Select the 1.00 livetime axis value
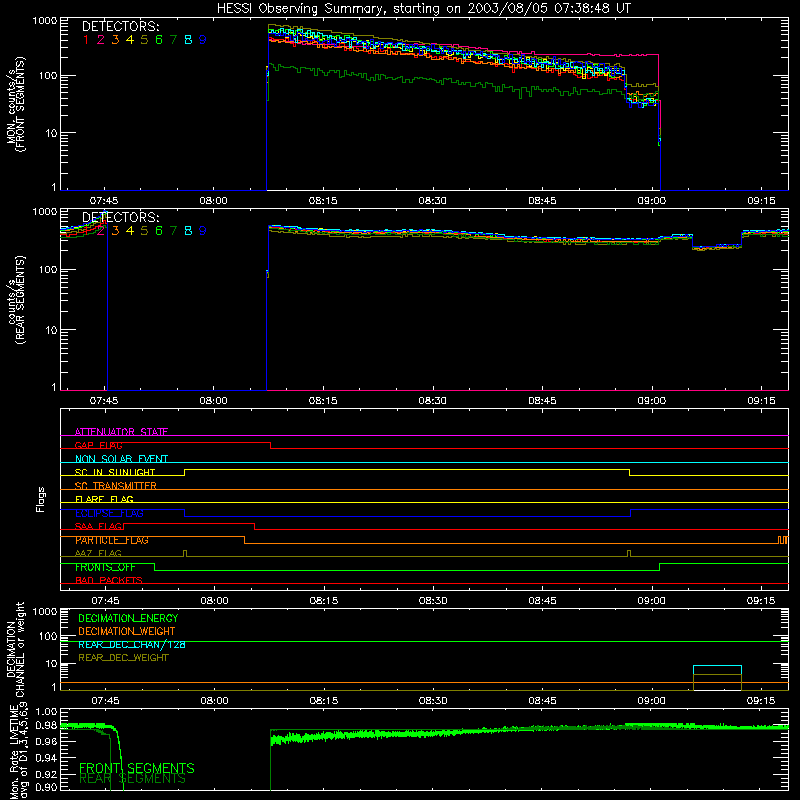The image size is (800, 800). (x=46, y=711)
